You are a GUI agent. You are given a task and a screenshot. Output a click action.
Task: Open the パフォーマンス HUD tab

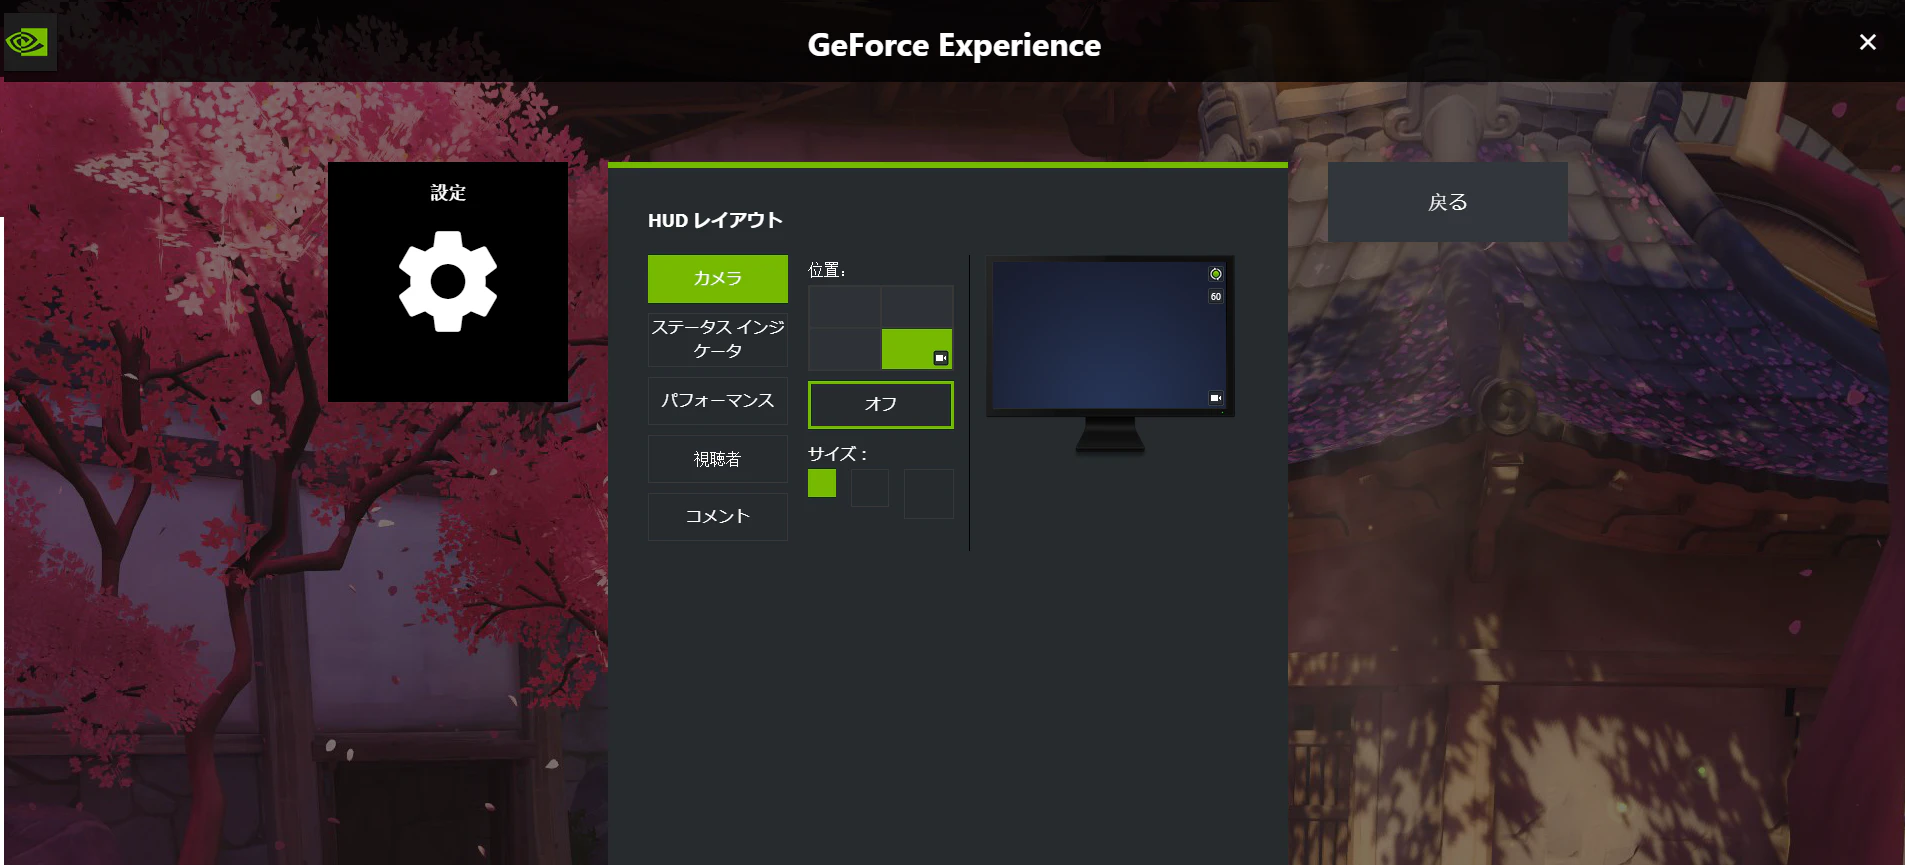tap(718, 401)
